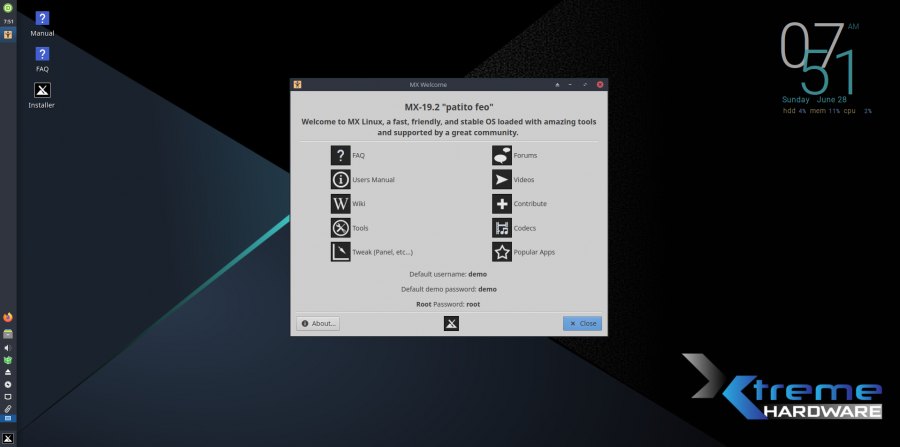Open the Wiki entry
The image size is (900, 447).
(x=341, y=204)
